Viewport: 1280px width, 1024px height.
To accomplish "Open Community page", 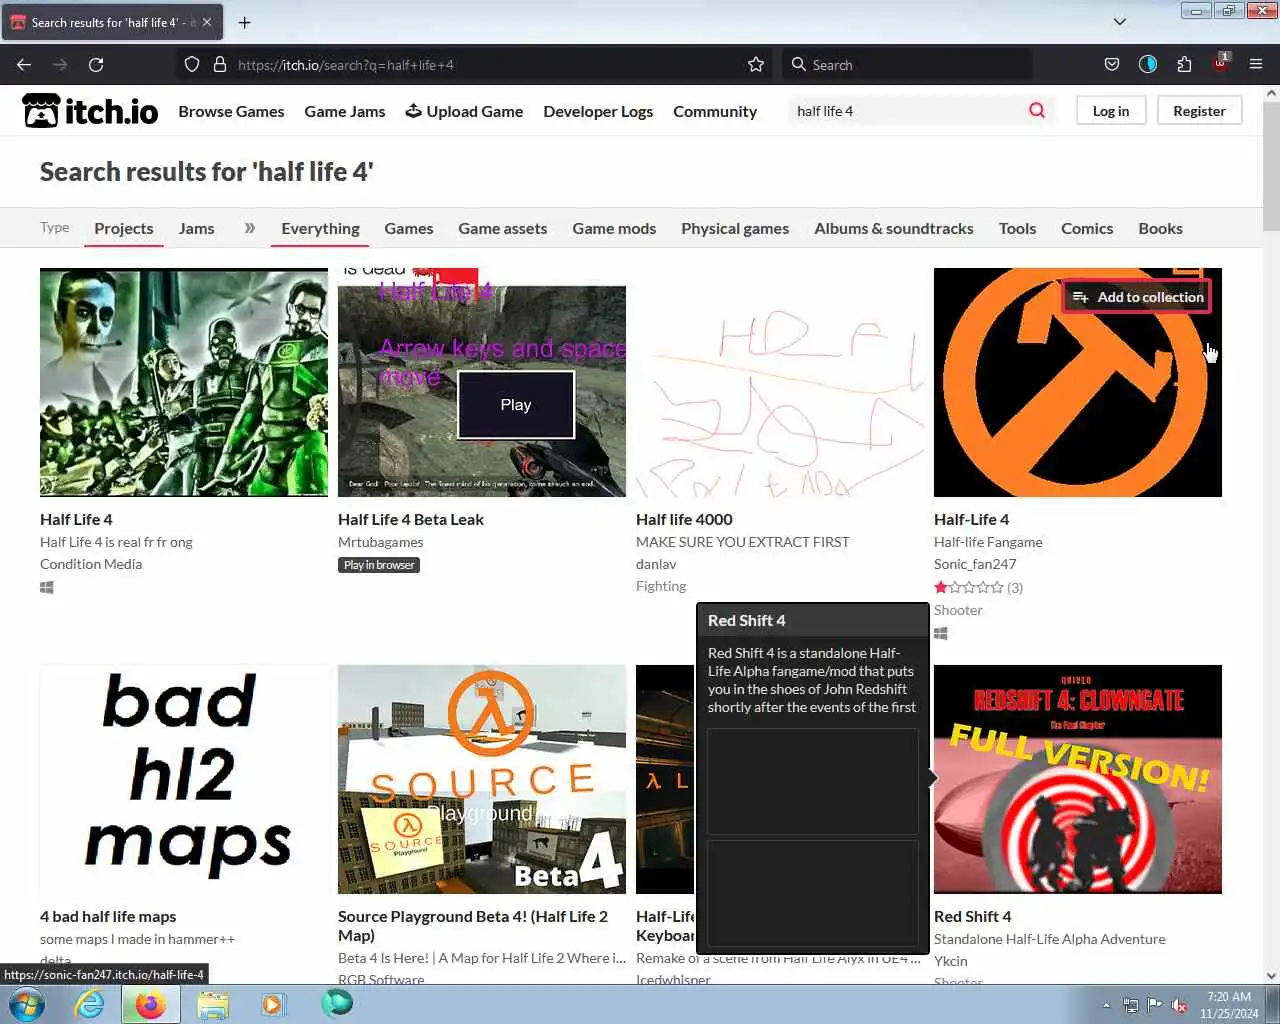I will 715,111.
